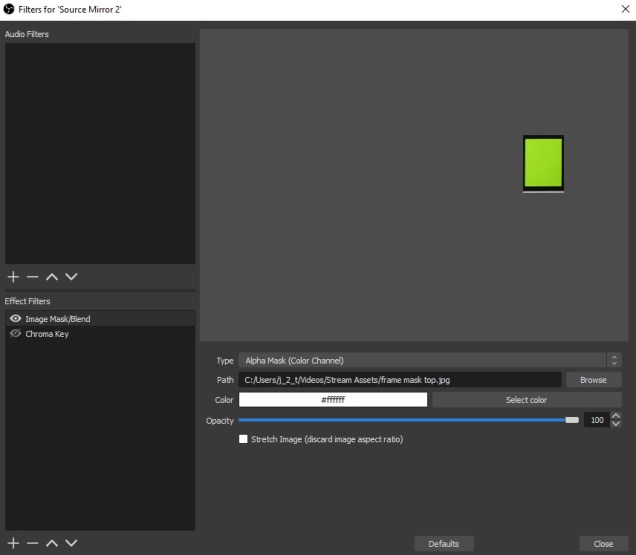Select Chroma Key in the Effect Filters list
636x555 pixels.
47,334
